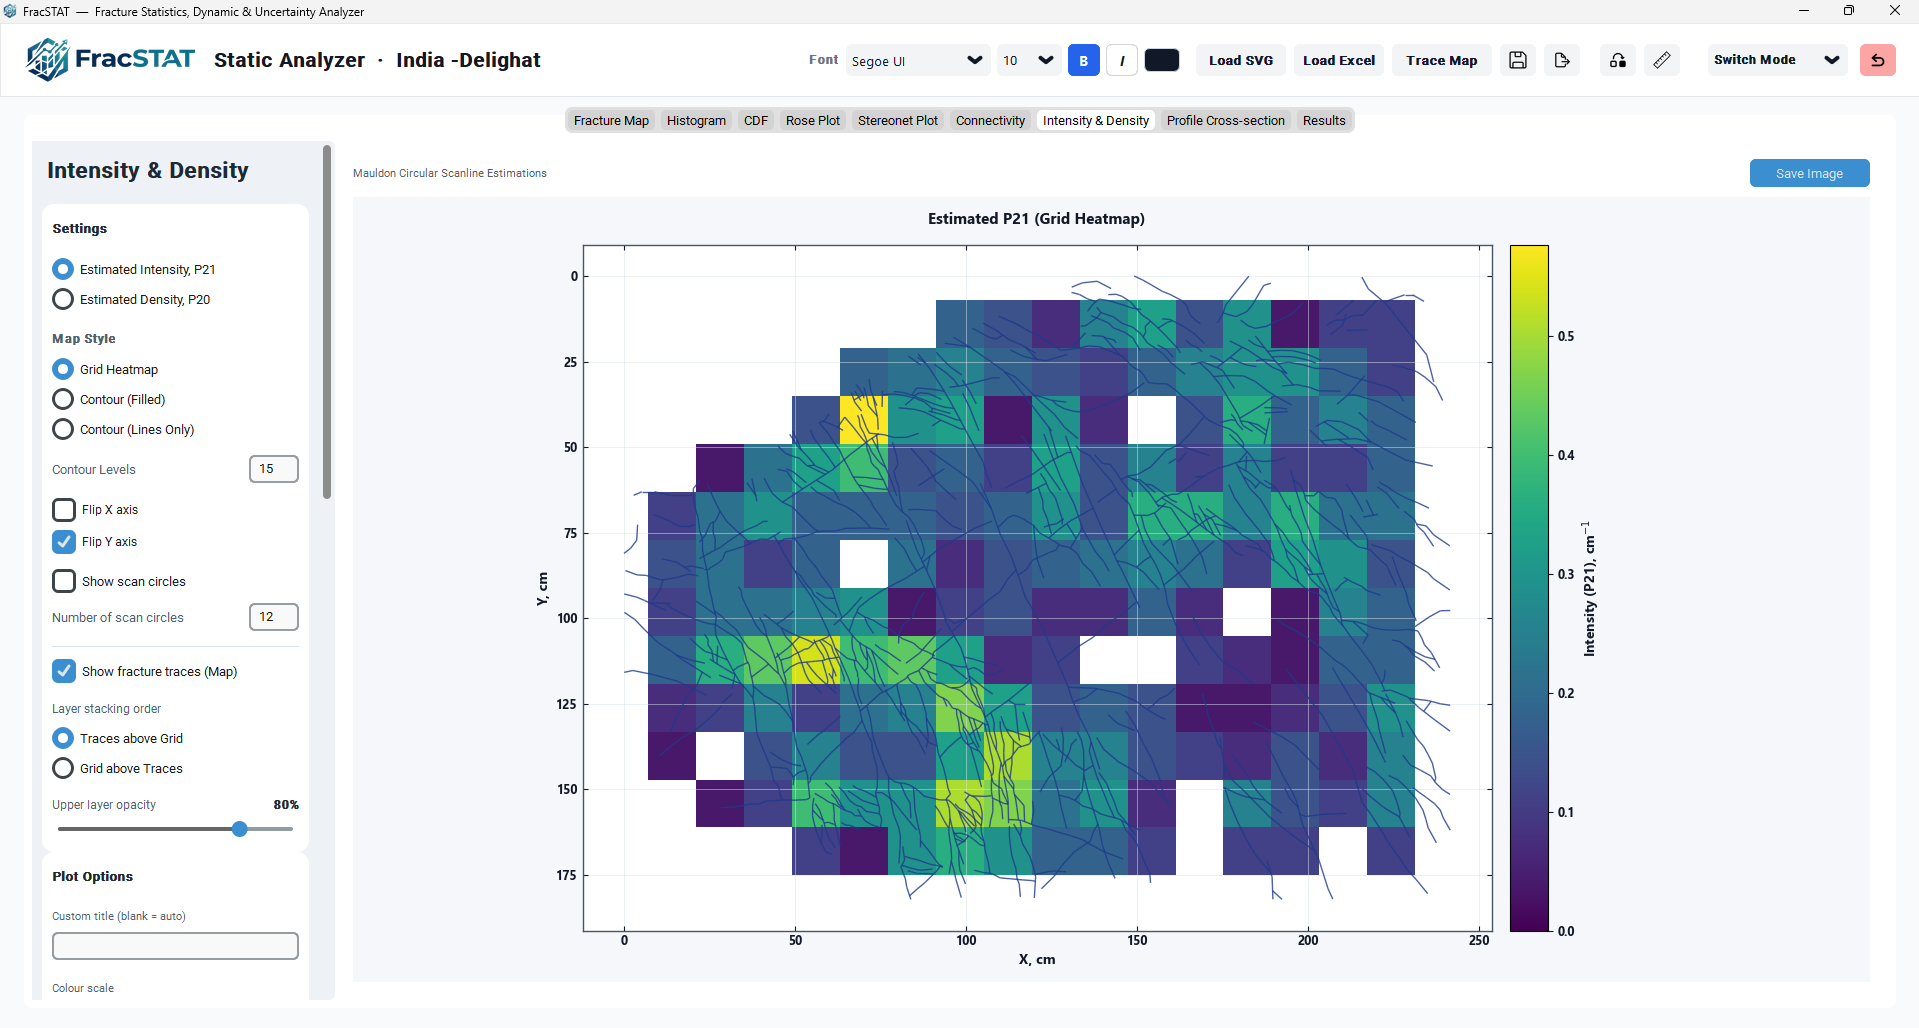Click the Trace Map button
This screenshot has height=1028, width=1919.
point(1442,60)
